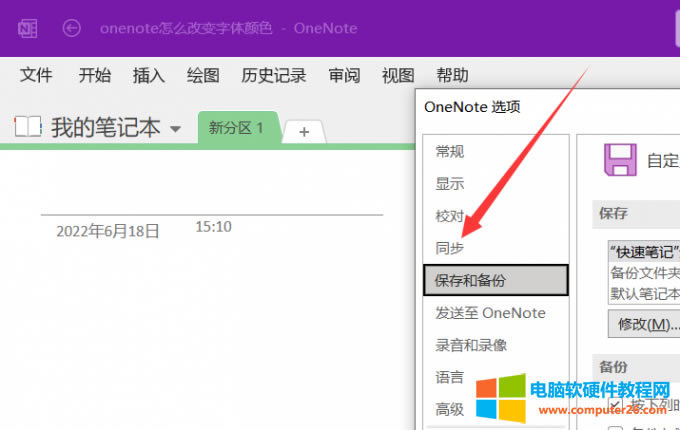
Task: Open the 帮助 ribbon tab
Action: [x=452, y=75]
